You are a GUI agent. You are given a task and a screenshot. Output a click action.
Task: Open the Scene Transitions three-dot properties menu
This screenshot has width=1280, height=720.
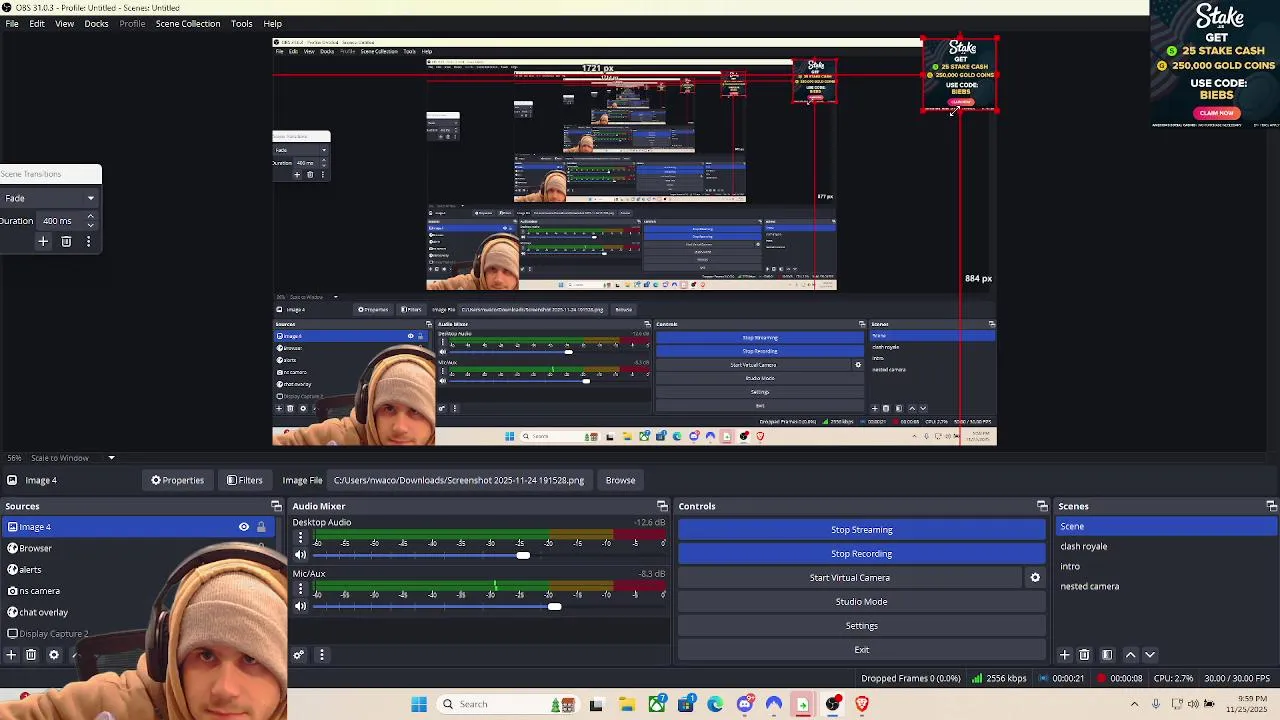point(88,241)
